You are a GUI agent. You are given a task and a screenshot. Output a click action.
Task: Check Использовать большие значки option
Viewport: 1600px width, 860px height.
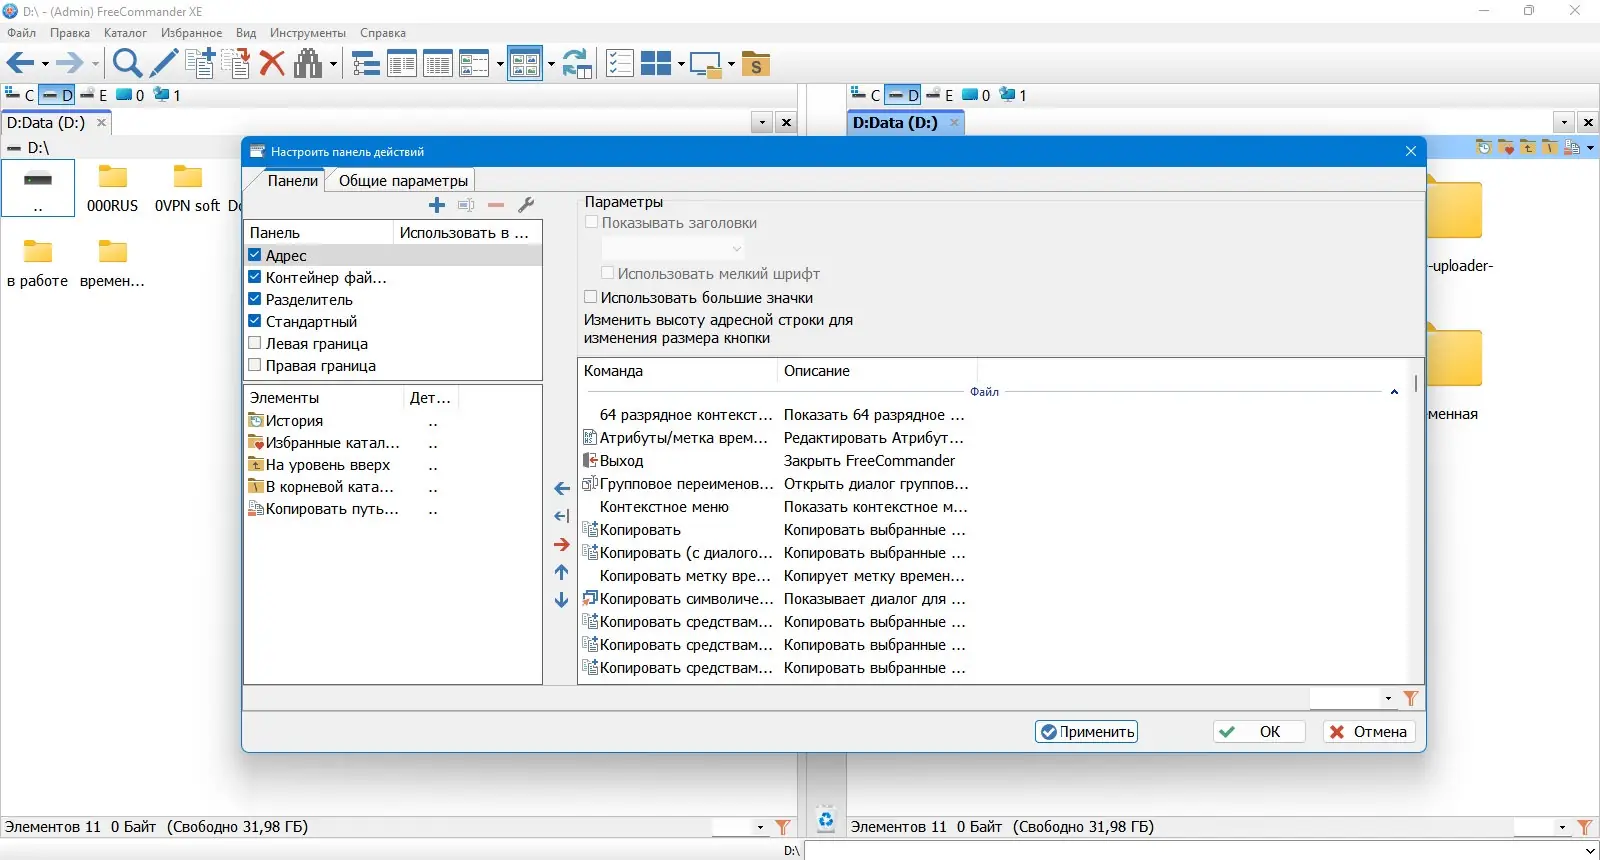pyautogui.click(x=591, y=297)
